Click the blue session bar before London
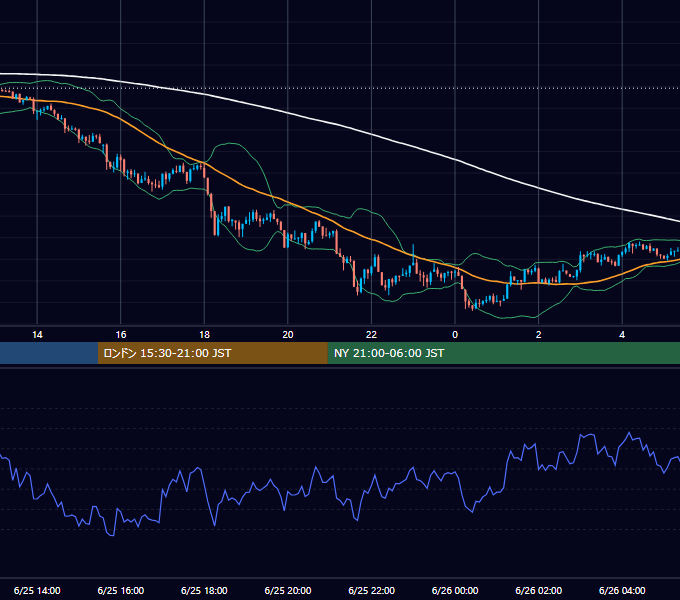 (x=49, y=353)
